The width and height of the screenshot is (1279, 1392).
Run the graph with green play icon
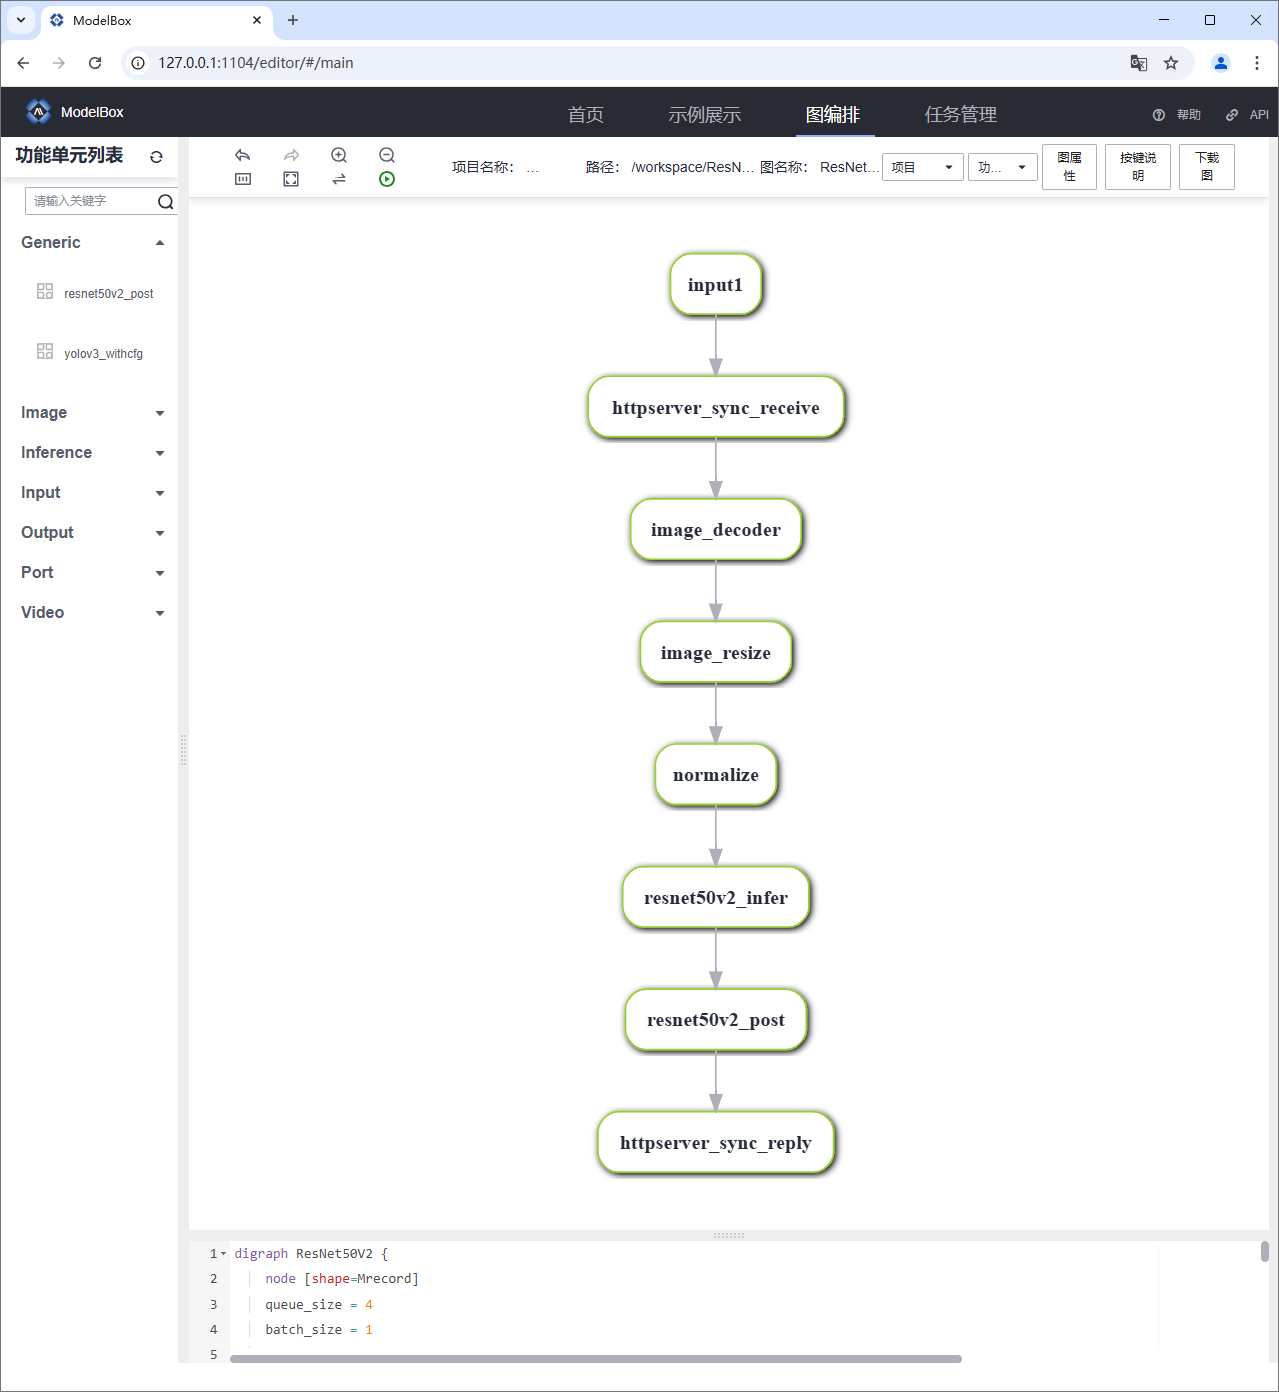[x=387, y=179]
